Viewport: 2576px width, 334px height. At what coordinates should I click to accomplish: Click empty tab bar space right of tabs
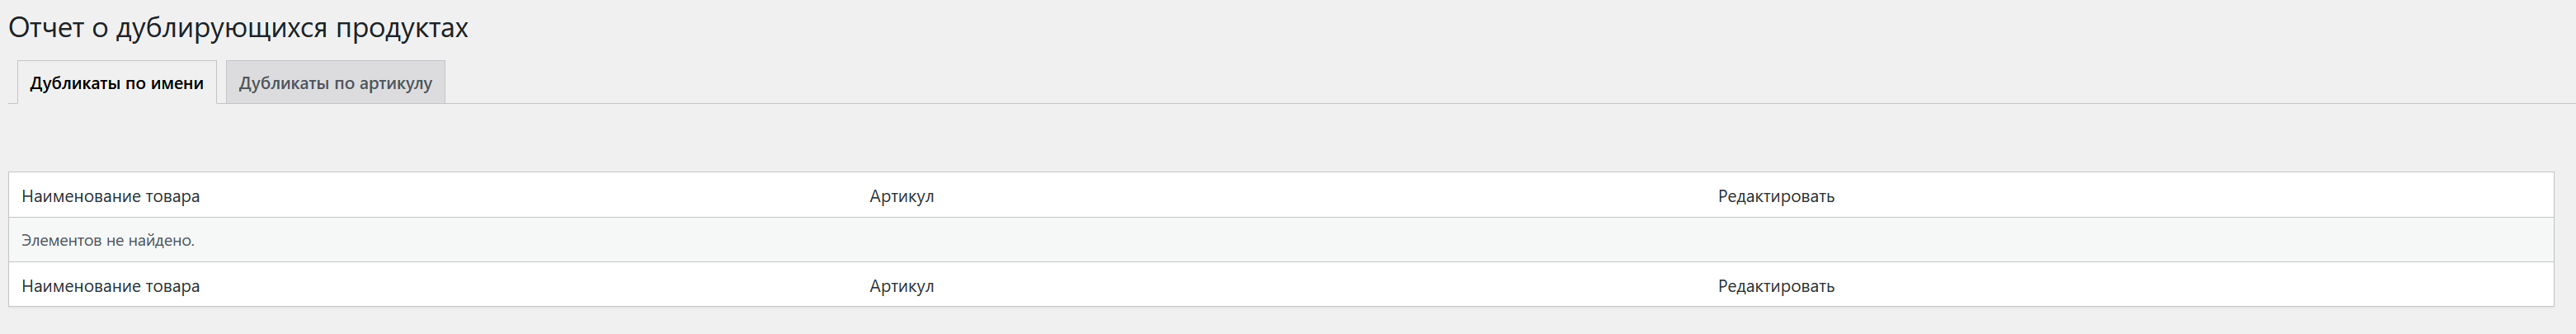coord(1400,82)
